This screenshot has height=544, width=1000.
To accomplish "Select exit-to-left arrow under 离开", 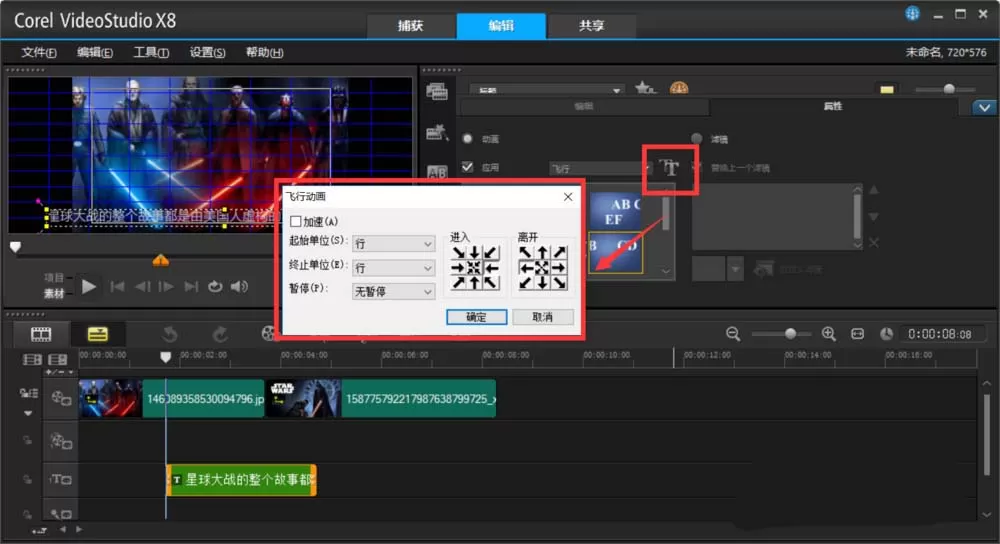I will [526, 268].
